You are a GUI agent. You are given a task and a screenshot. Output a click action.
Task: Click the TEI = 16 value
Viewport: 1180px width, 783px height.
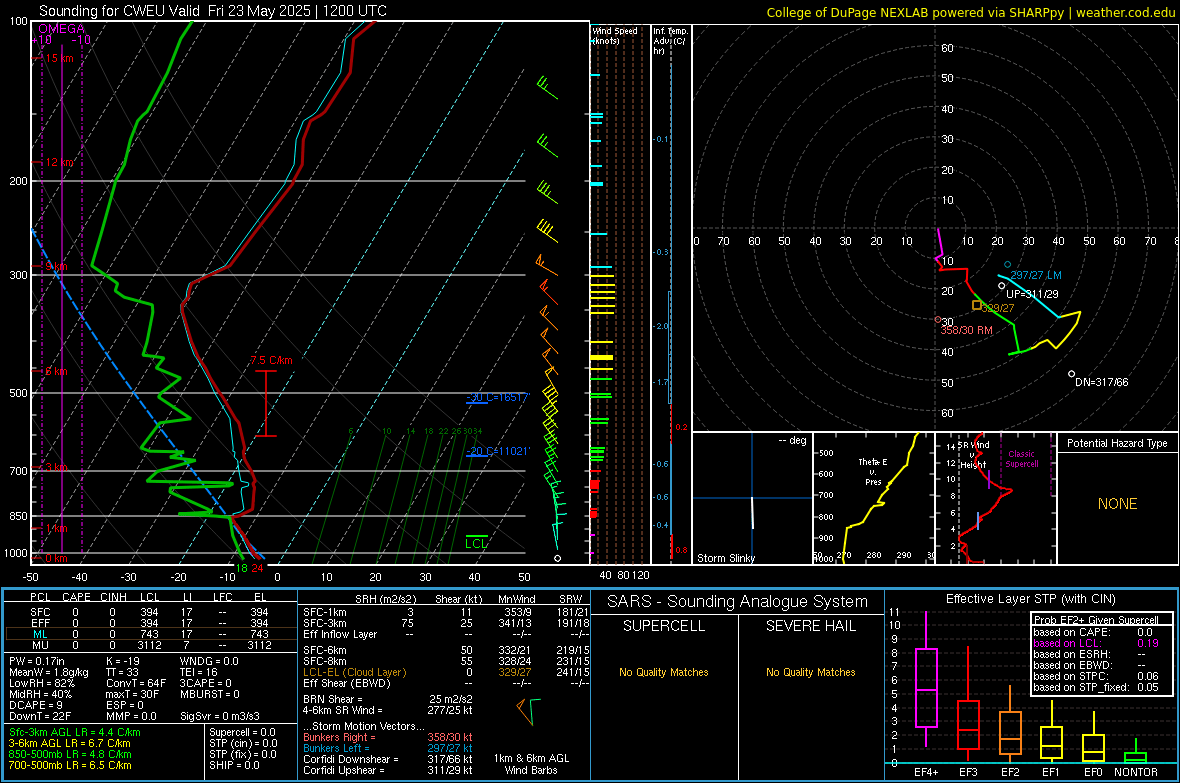pyautogui.click(x=199, y=672)
